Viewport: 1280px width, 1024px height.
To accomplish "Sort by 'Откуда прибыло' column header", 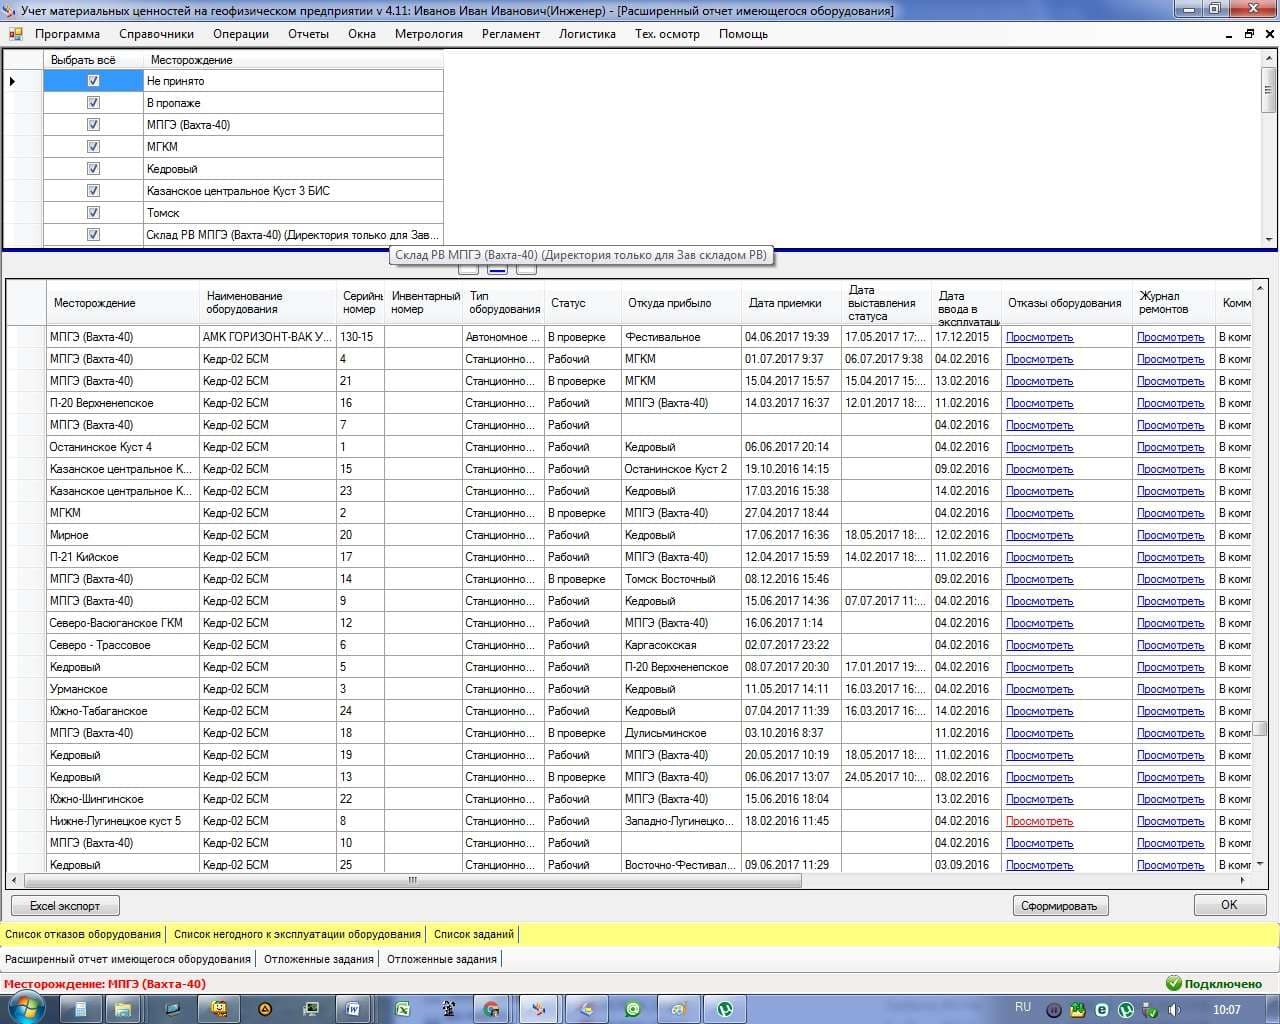I will [680, 303].
